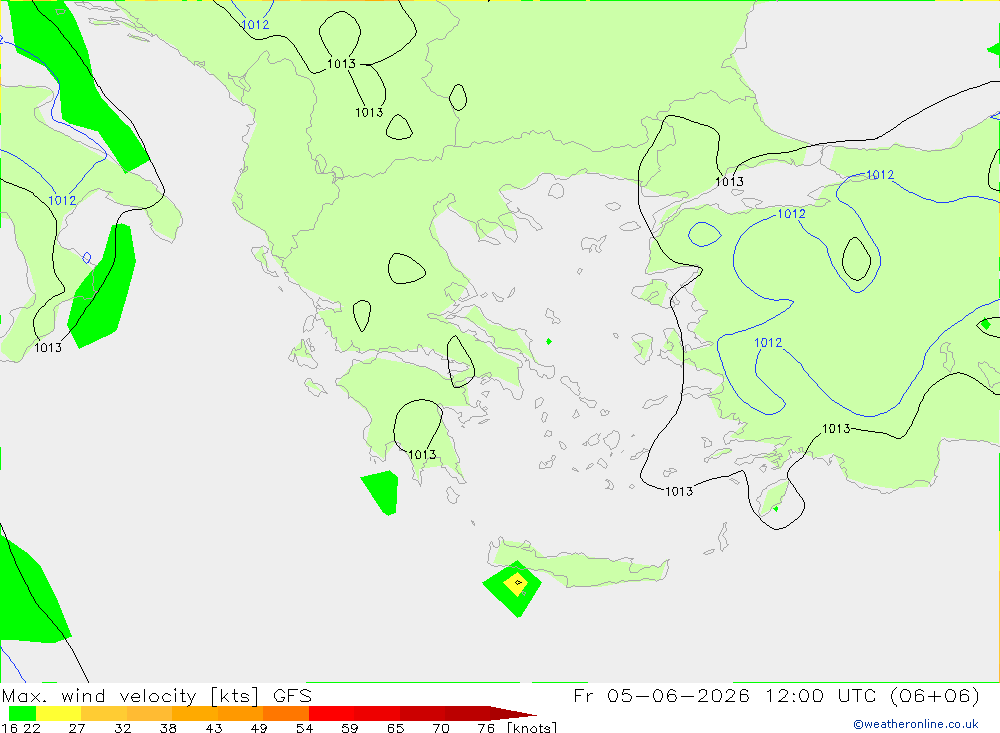The height and width of the screenshot is (733, 1000).
Task: Click the legend value '65'
Action: [x=395, y=728]
